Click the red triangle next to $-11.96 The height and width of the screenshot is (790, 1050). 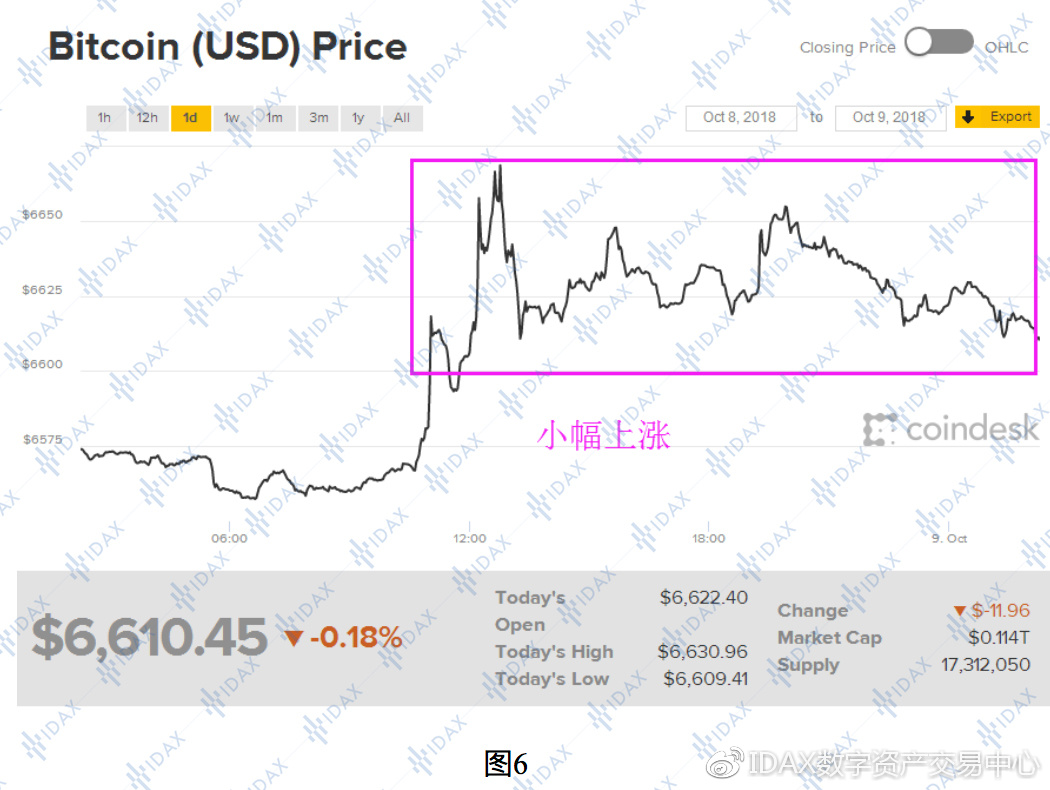tap(959, 611)
